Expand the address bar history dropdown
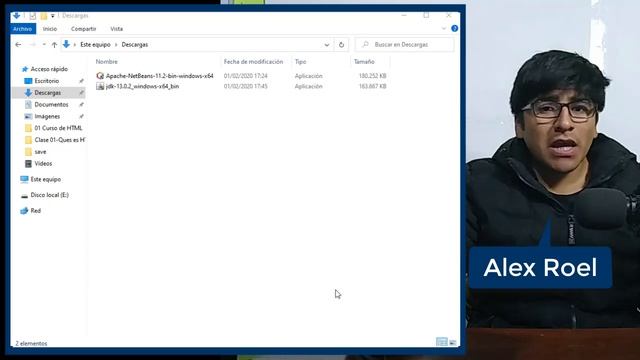 coord(327,45)
